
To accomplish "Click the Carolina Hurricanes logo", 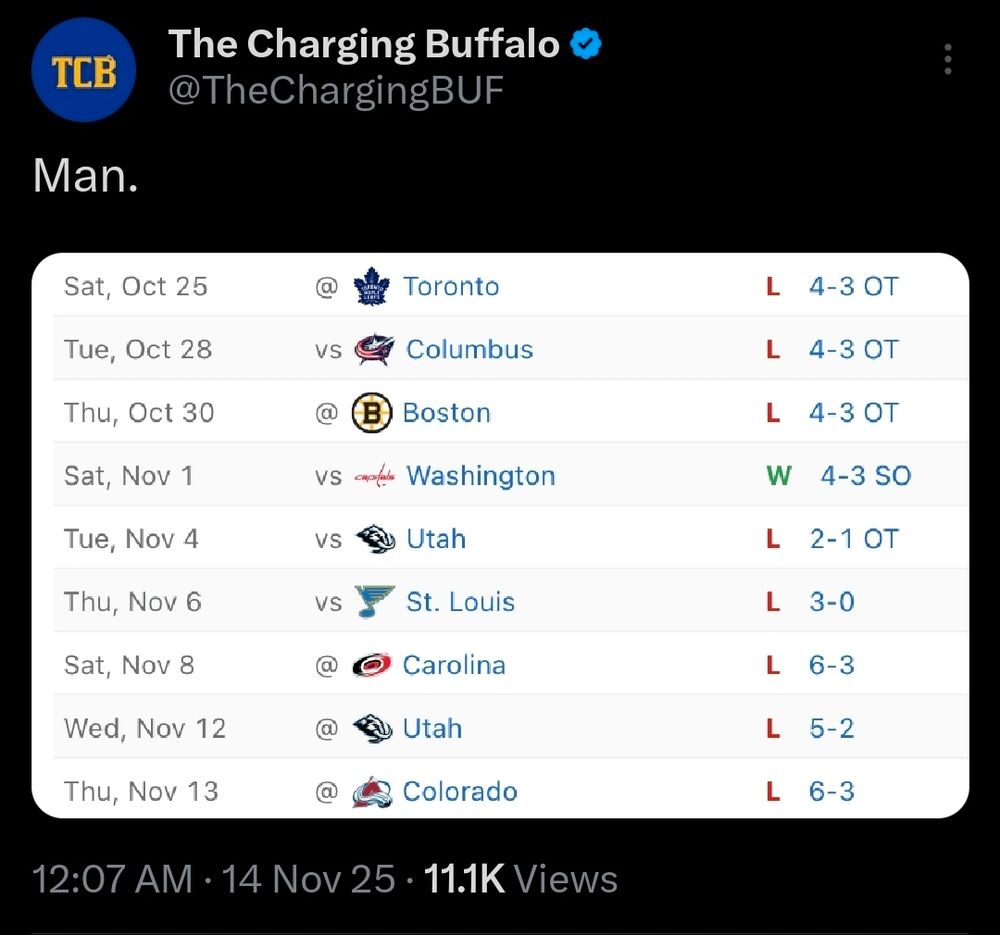I will [371, 666].
